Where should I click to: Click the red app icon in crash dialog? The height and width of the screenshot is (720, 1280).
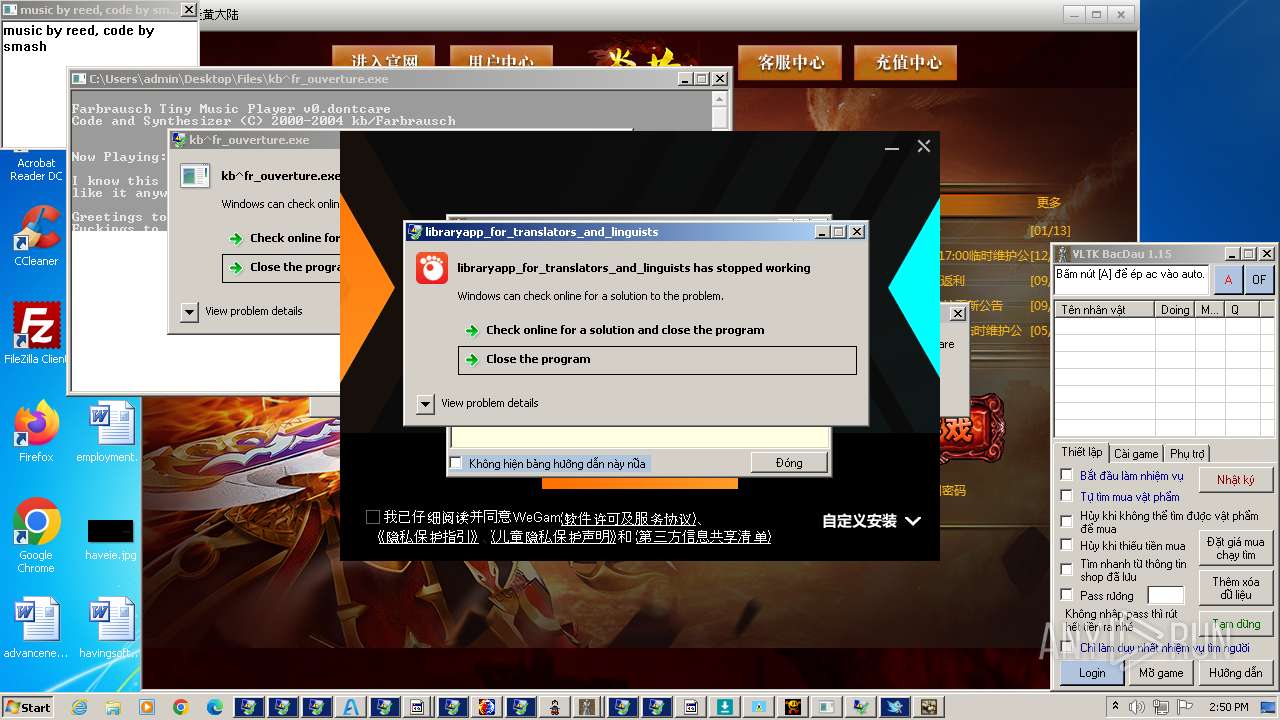click(432, 268)
